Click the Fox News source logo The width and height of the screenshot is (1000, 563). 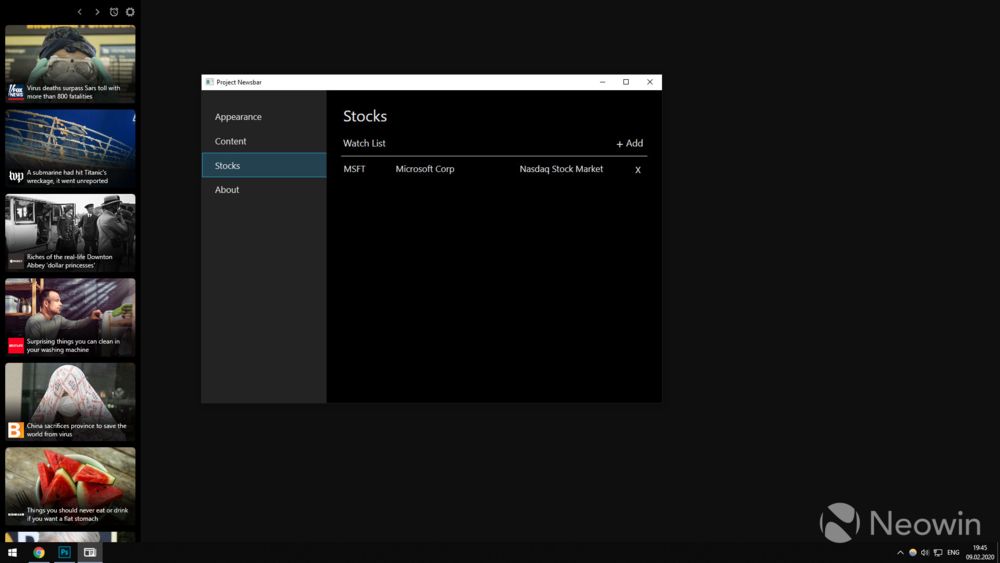16,92
